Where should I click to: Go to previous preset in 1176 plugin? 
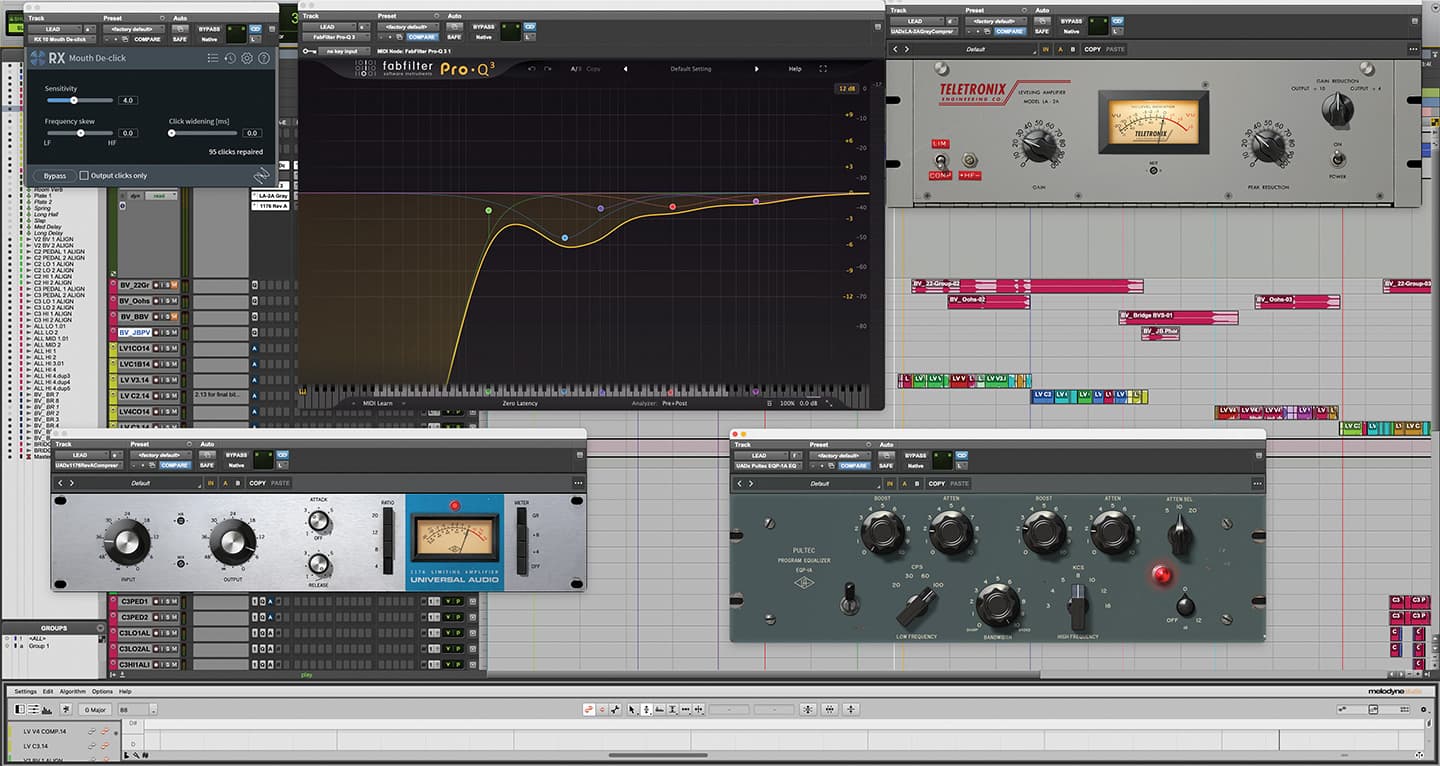(58, 483)
